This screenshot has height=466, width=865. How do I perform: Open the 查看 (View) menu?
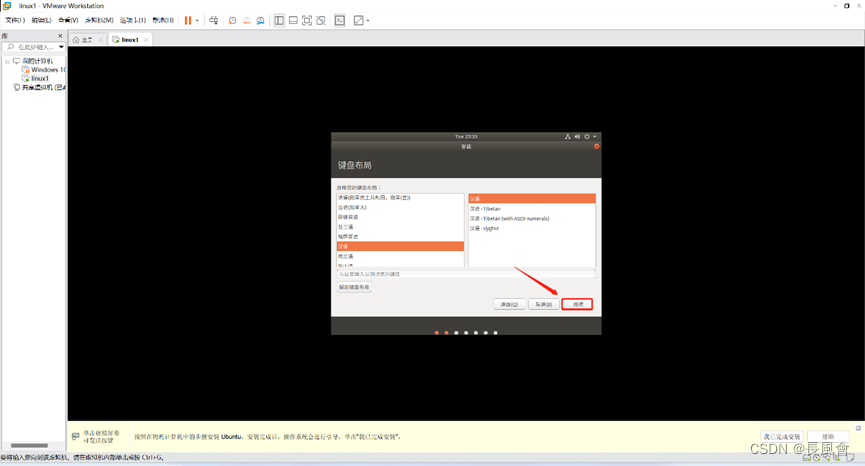(x=68, y=20)
